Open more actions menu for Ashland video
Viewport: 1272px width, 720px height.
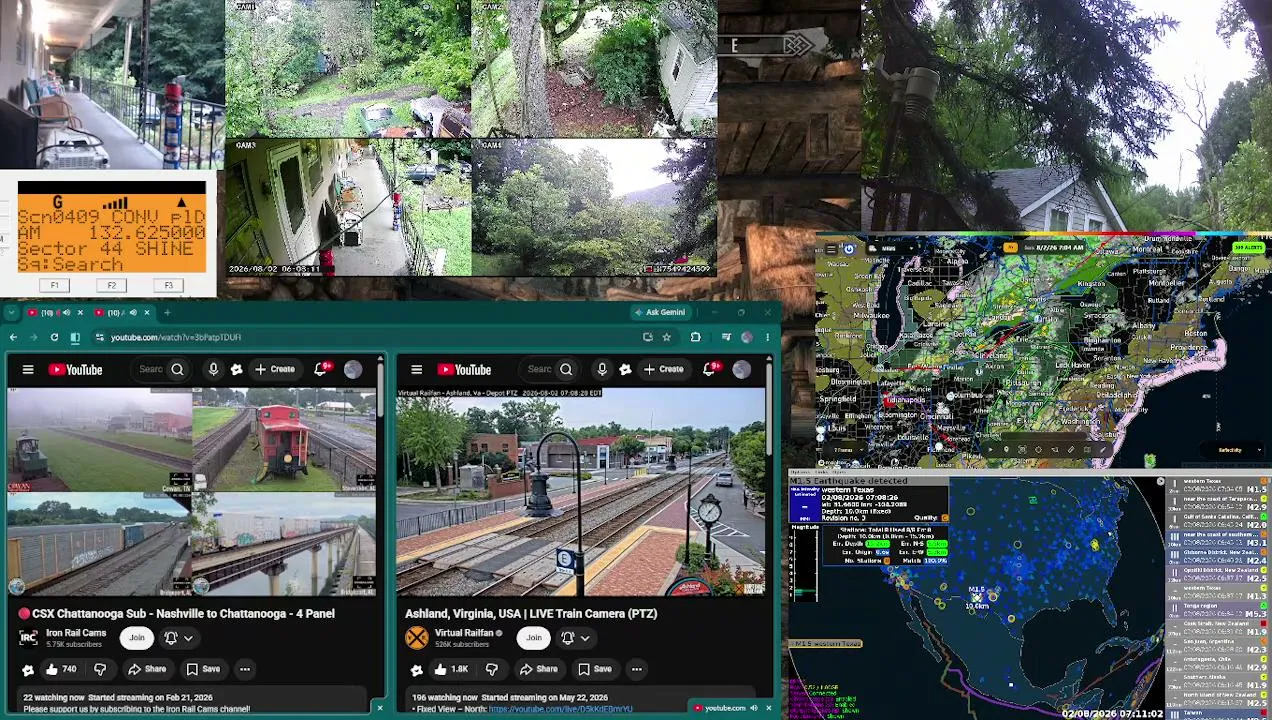pos(636,669)
